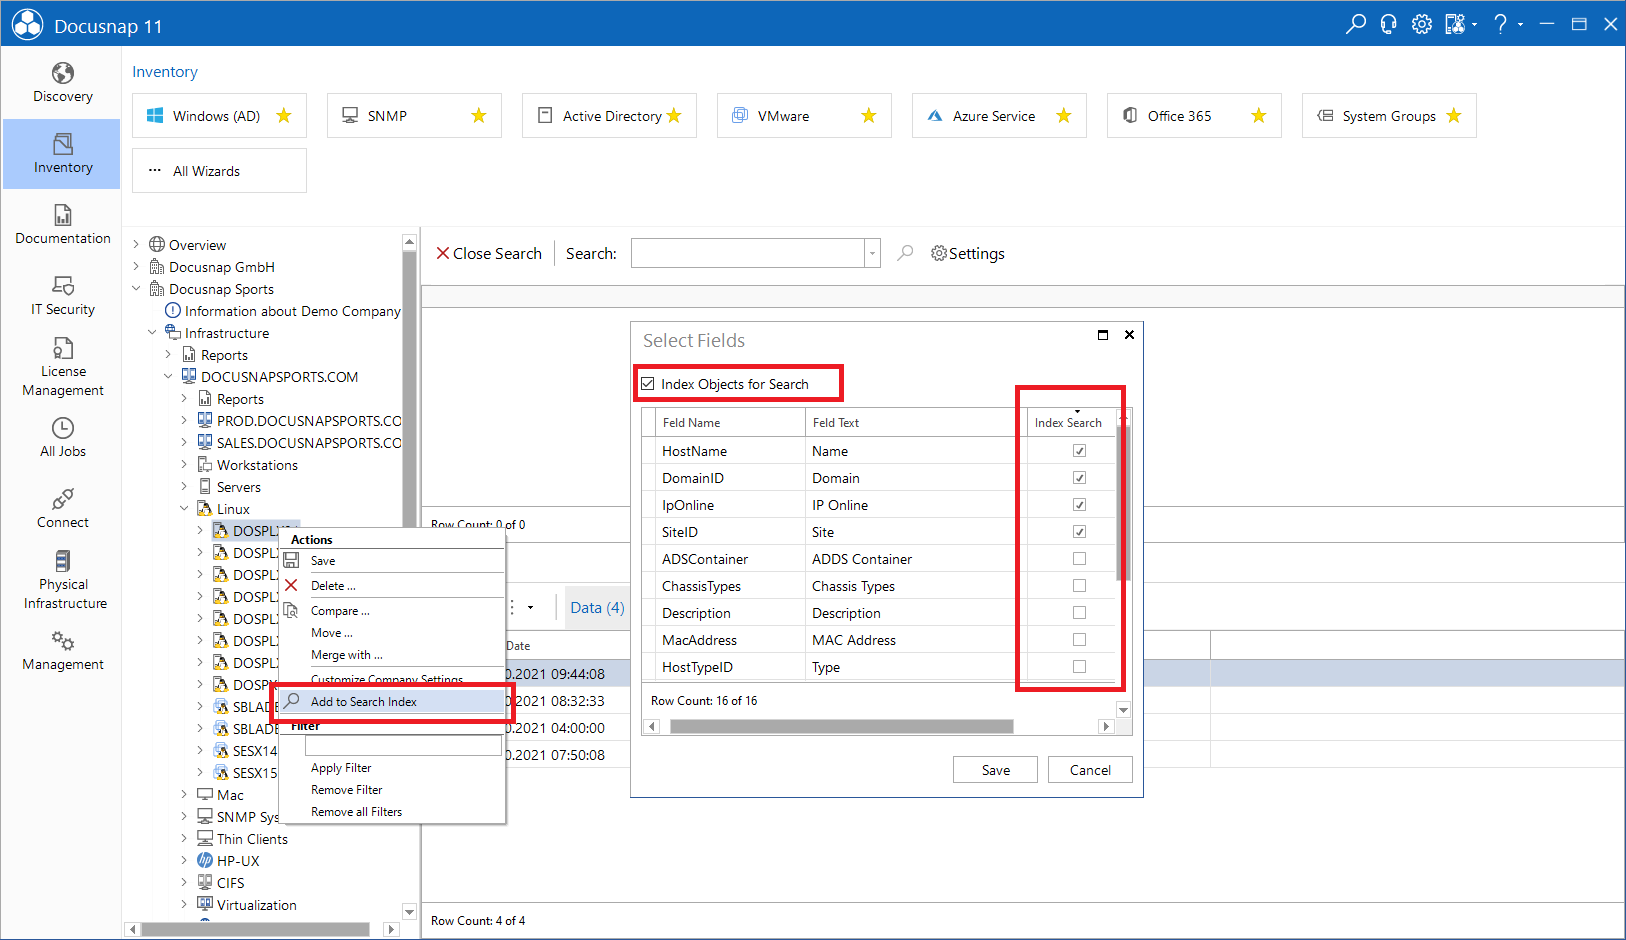The image size is (1626, 940).
Task: Open the All Wizards button
Action: click(x=219, y=171)
